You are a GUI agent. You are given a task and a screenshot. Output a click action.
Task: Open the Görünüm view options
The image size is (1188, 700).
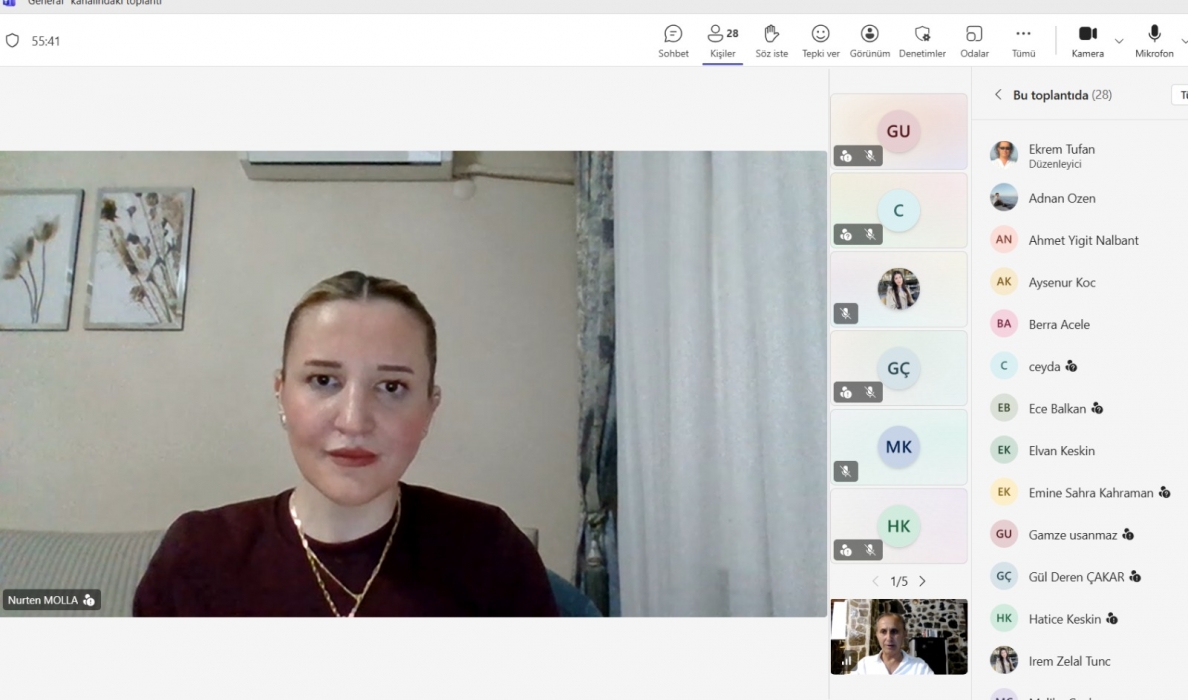pyautogui.click(x=869, y=40)
